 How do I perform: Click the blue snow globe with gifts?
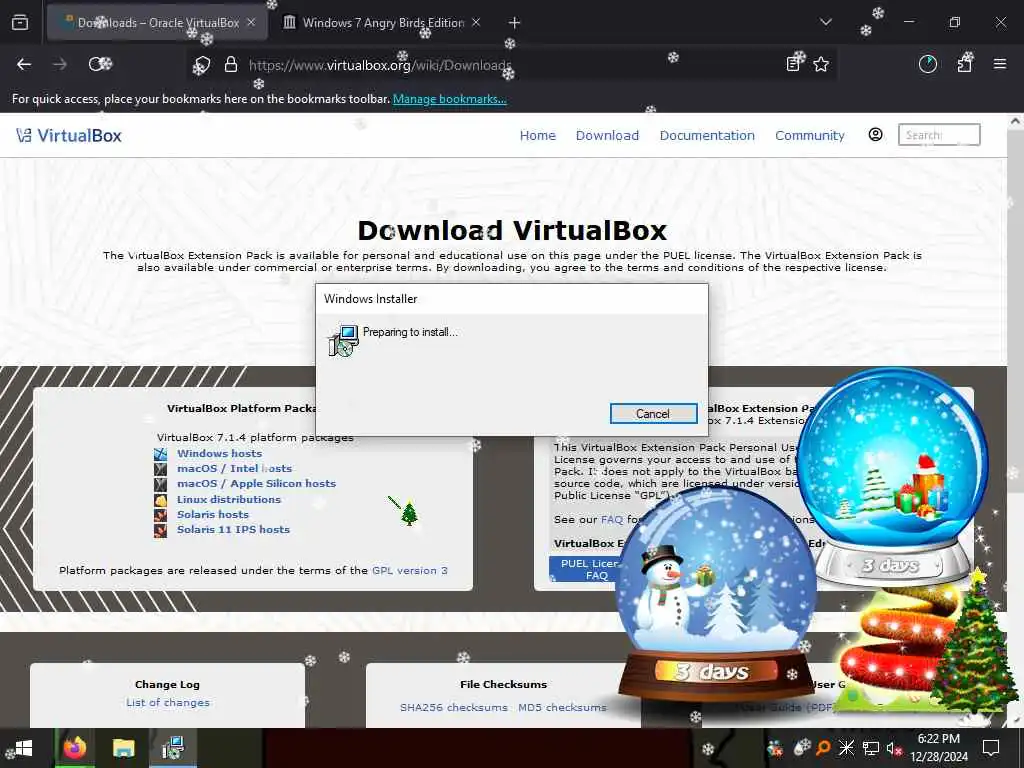(x=893, y=479)
